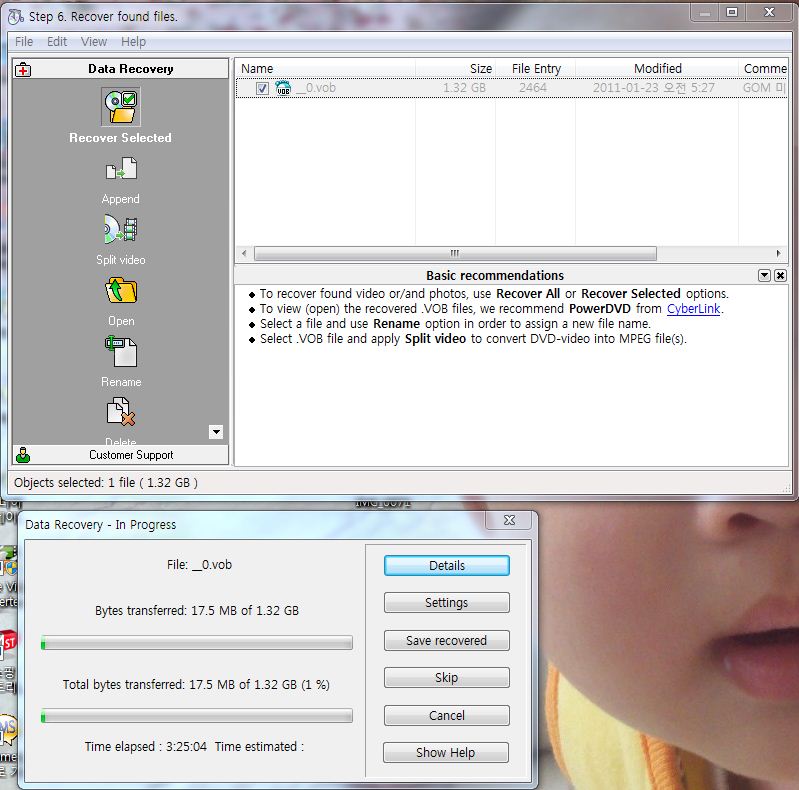The height and width of the screenshot is (790, 799).
Task: Click the Rename file icon
Action: (121, 352)
